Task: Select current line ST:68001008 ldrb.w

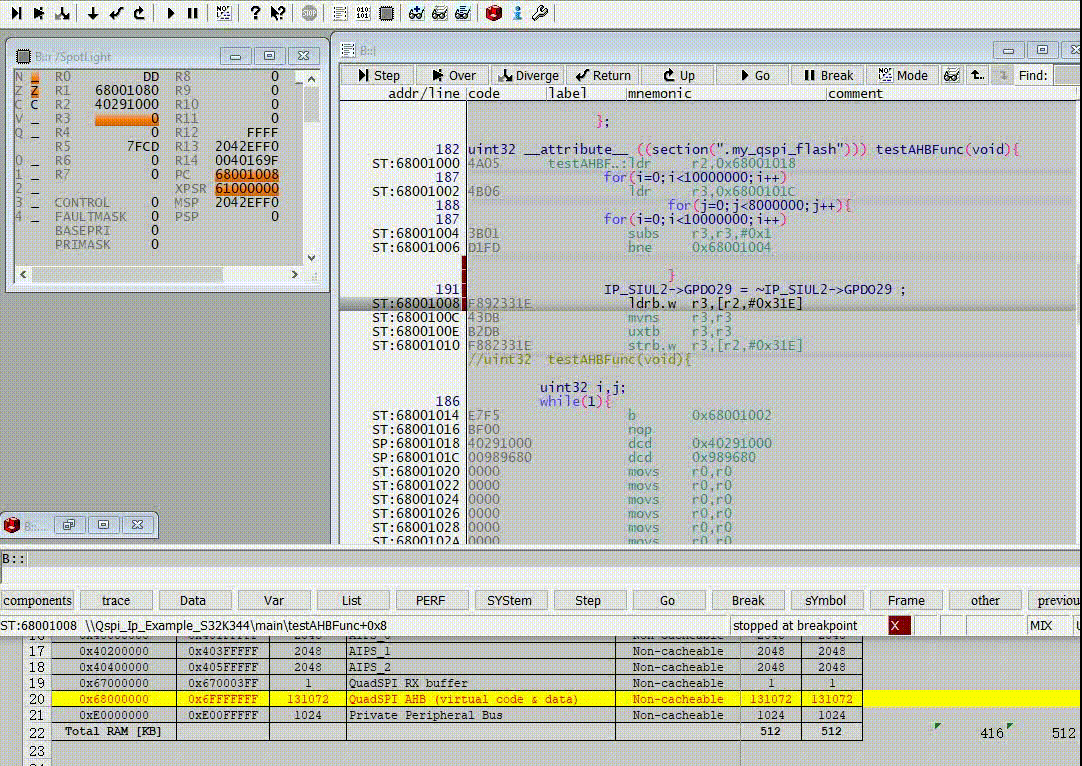Action: tap(709, 304)
